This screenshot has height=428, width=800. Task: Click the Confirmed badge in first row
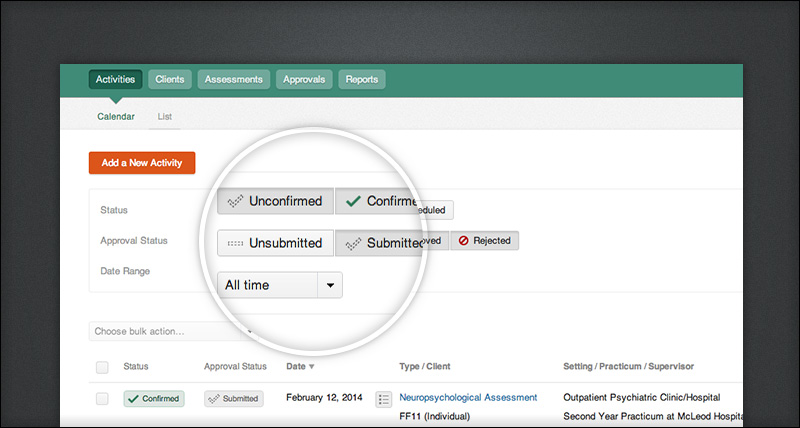154,399
